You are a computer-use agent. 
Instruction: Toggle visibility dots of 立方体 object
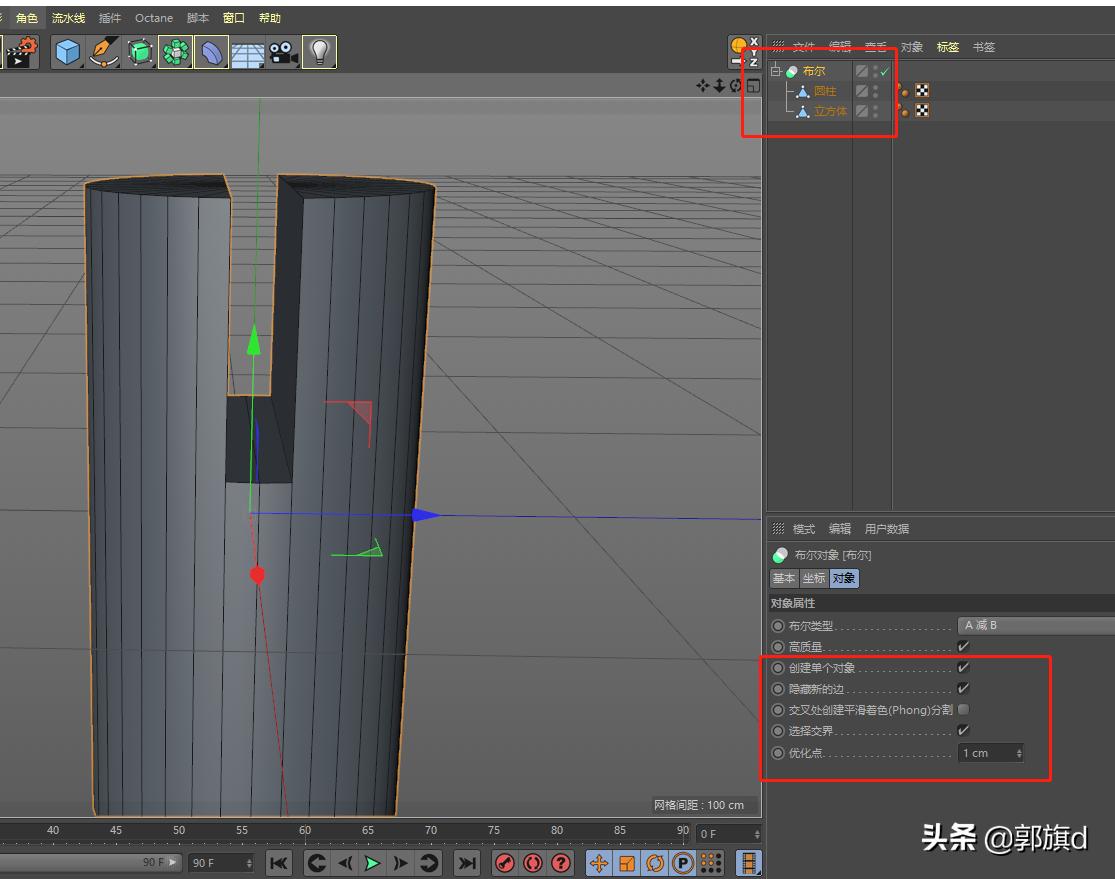click(875, 111)
